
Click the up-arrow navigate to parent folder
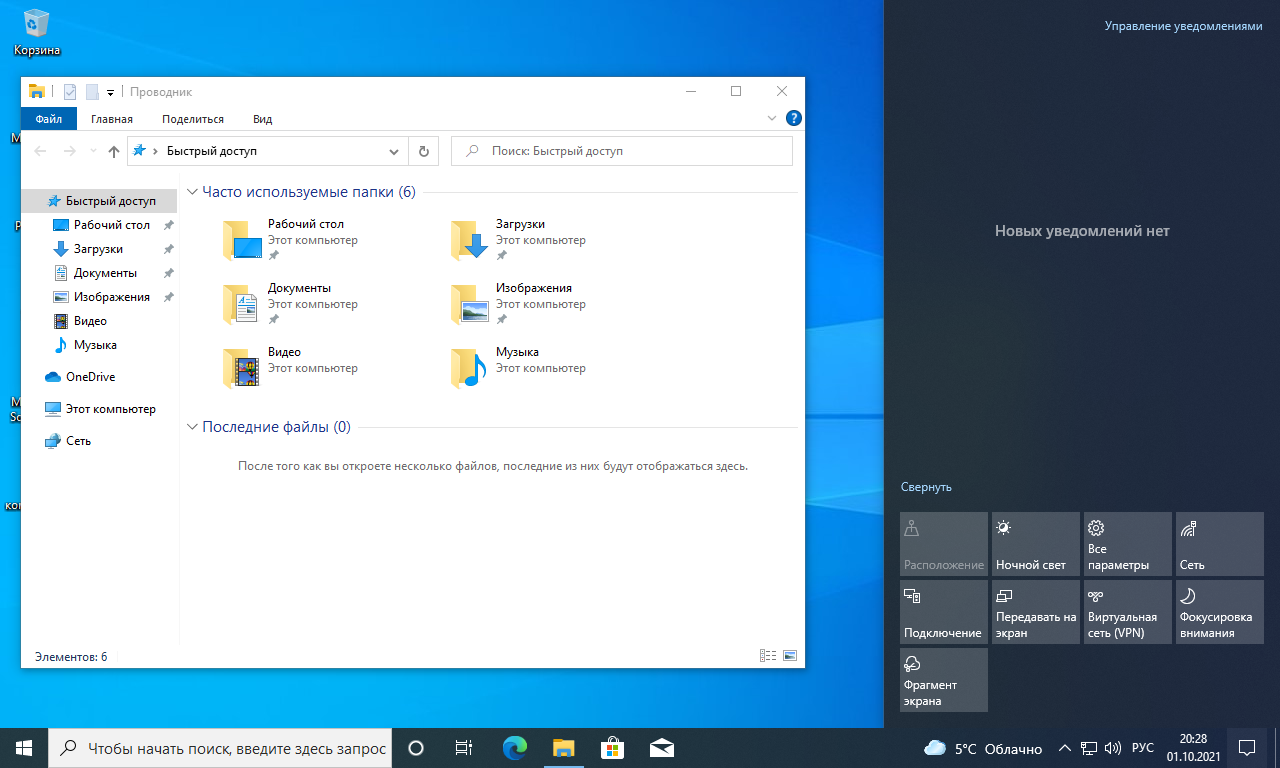pos(114,151)
